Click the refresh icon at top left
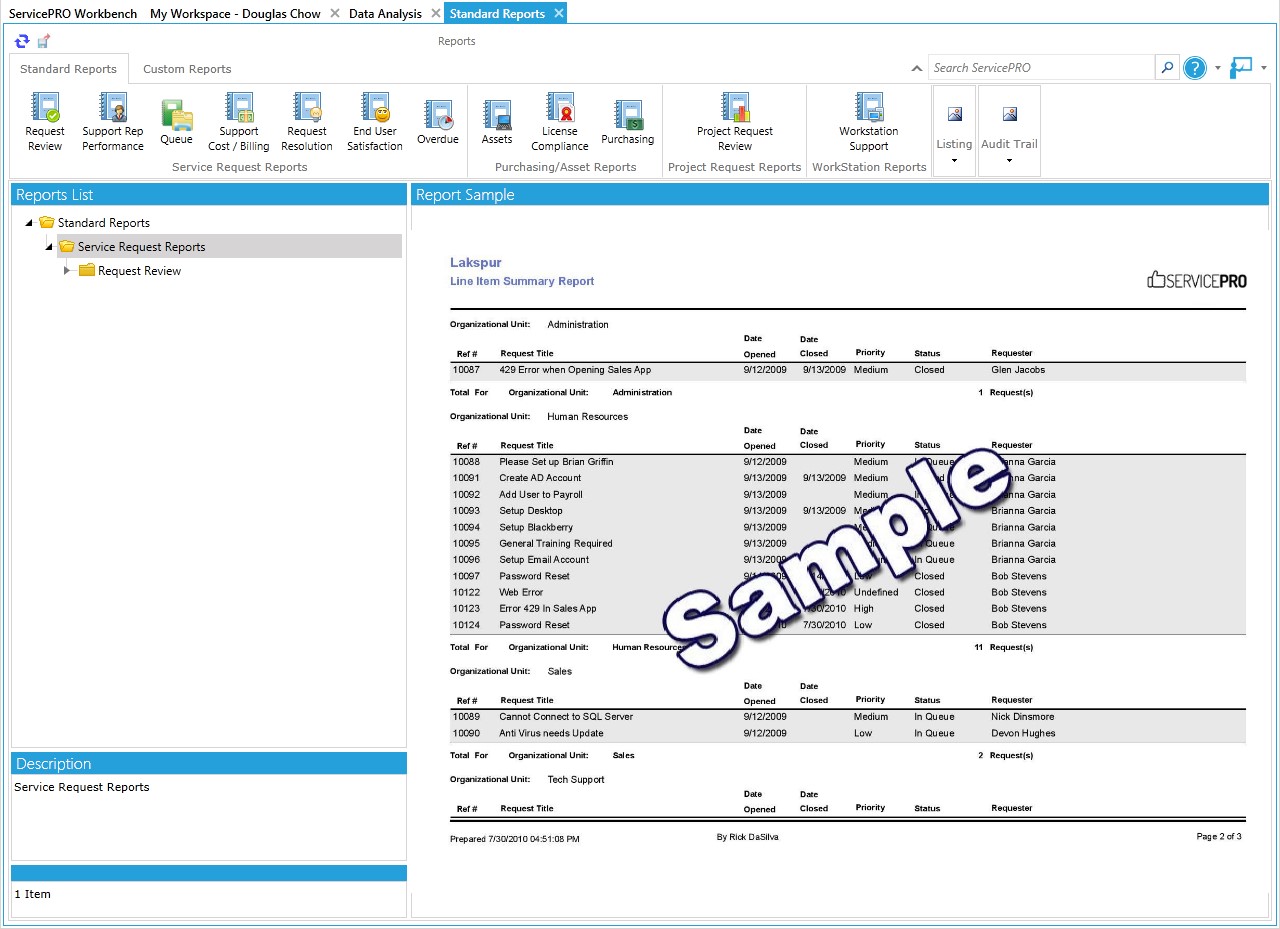 tap(22, 41)
